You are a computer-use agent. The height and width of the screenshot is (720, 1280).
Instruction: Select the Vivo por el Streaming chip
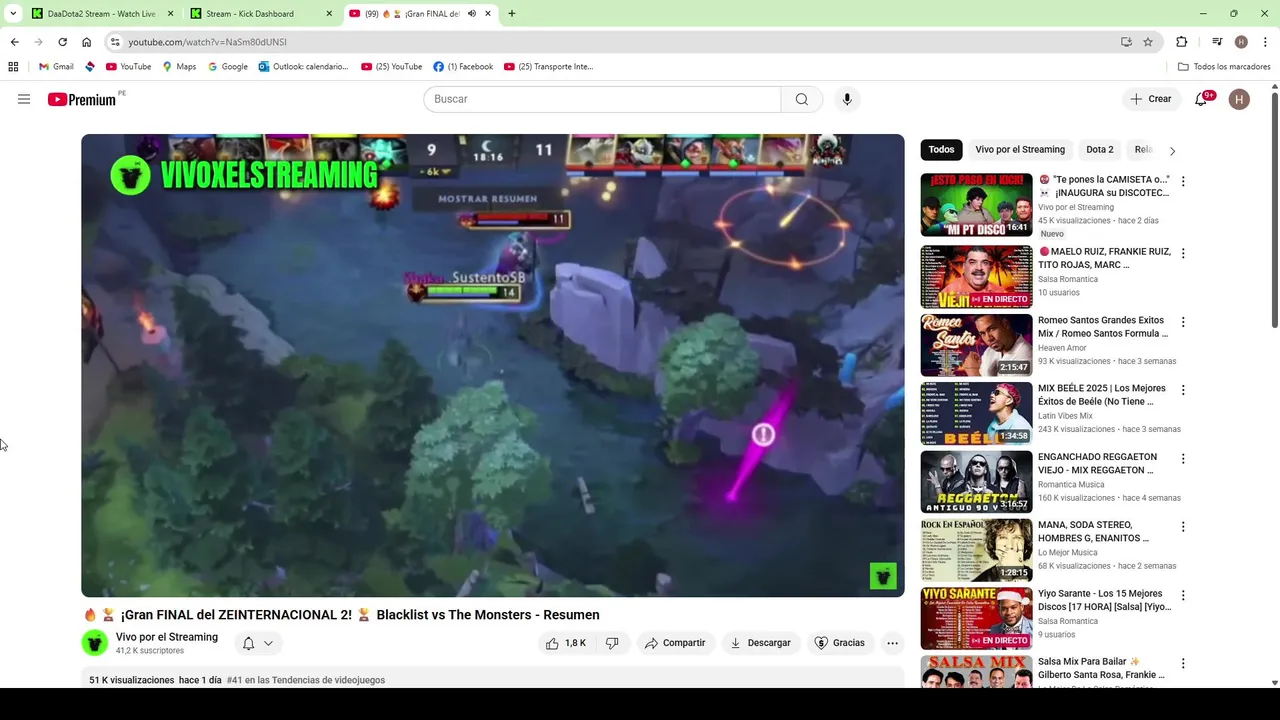coord(1020,150)
